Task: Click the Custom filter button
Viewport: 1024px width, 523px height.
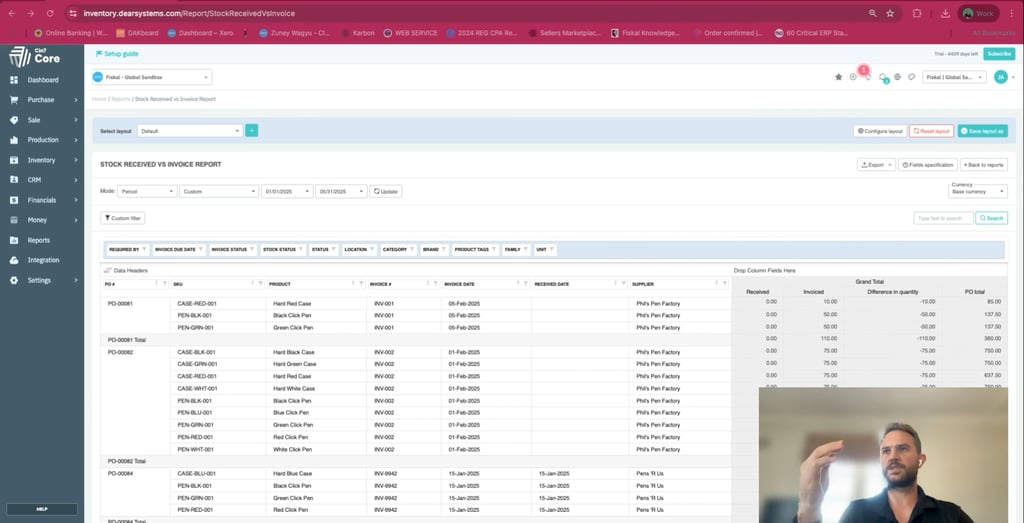Action: pyautogui.click(x=122, y=218)
